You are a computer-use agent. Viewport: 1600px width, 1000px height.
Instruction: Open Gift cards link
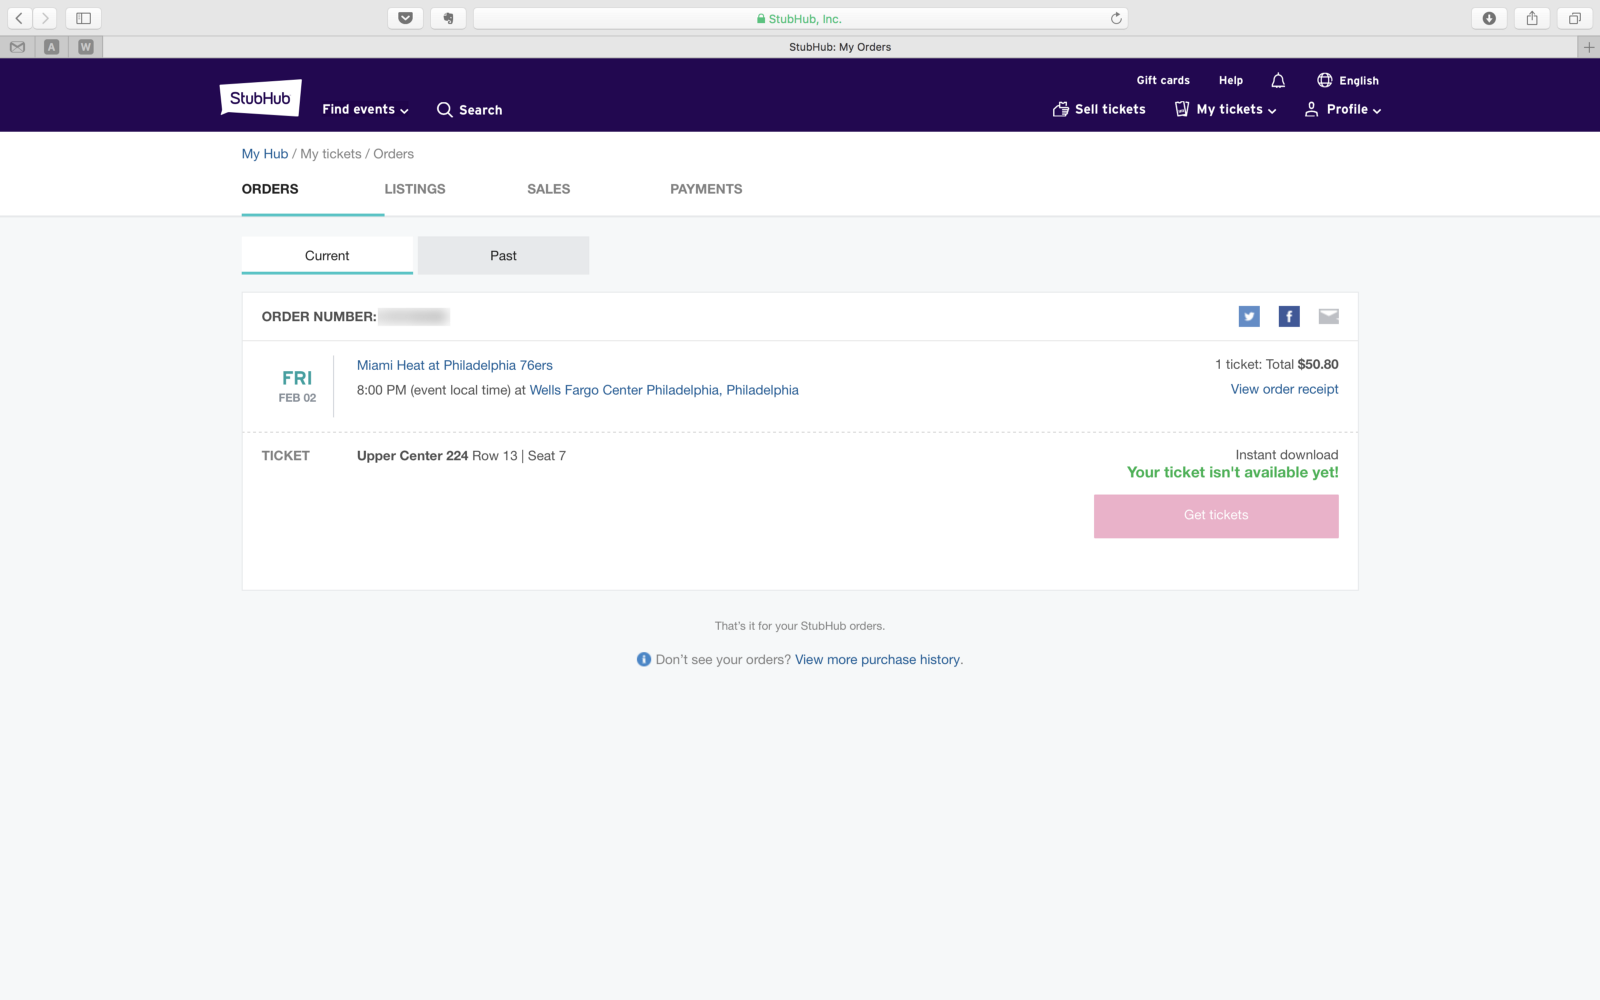click(1163, 81)
